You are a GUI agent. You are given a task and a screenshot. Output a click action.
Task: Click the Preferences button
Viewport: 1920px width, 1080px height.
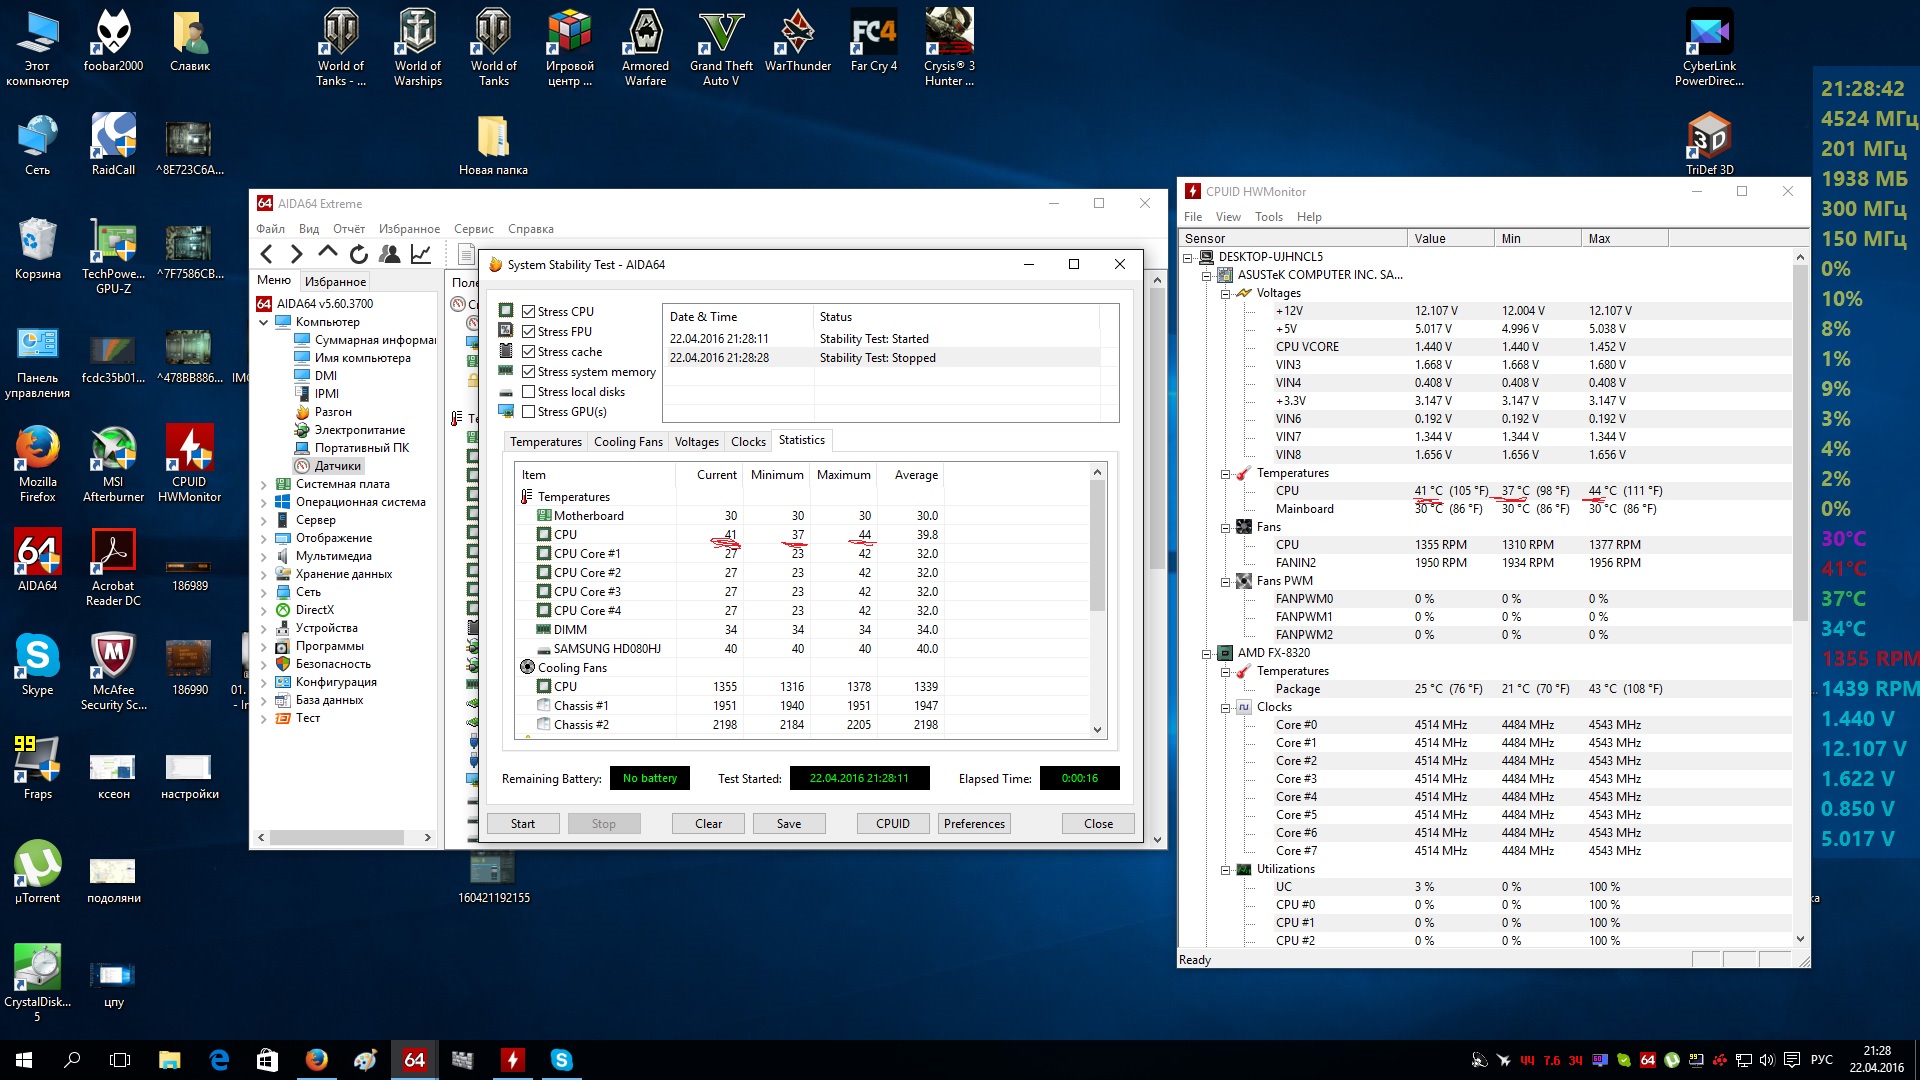tap(973, 824)
